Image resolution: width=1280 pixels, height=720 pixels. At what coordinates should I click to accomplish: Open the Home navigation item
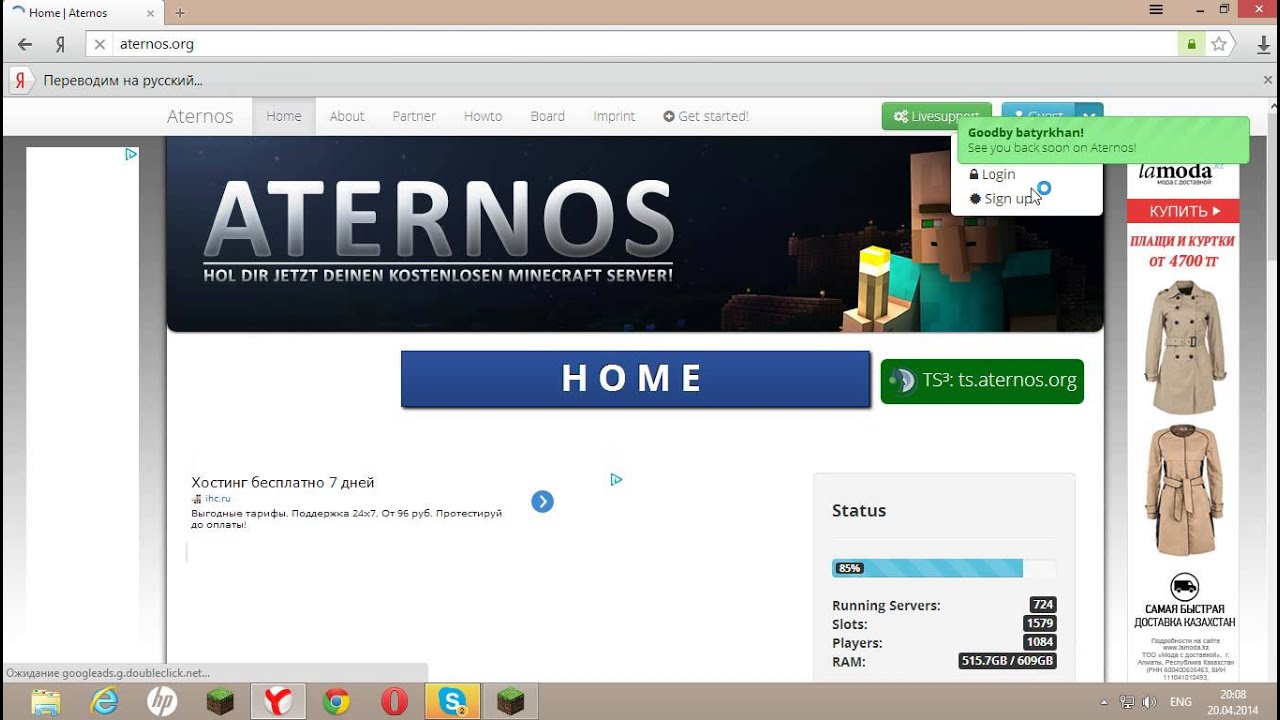pos(284,116)
